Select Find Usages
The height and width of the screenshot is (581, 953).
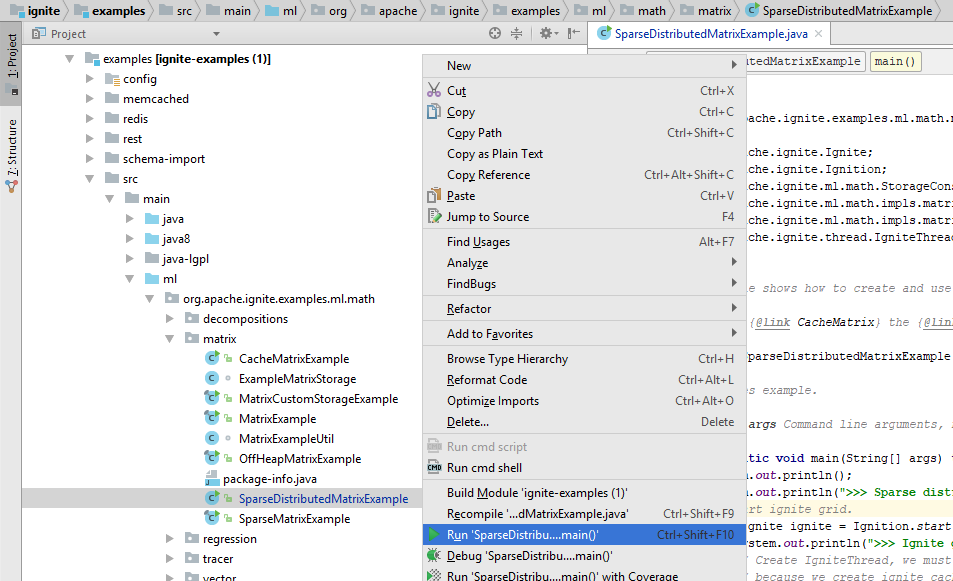pos(584,241)
